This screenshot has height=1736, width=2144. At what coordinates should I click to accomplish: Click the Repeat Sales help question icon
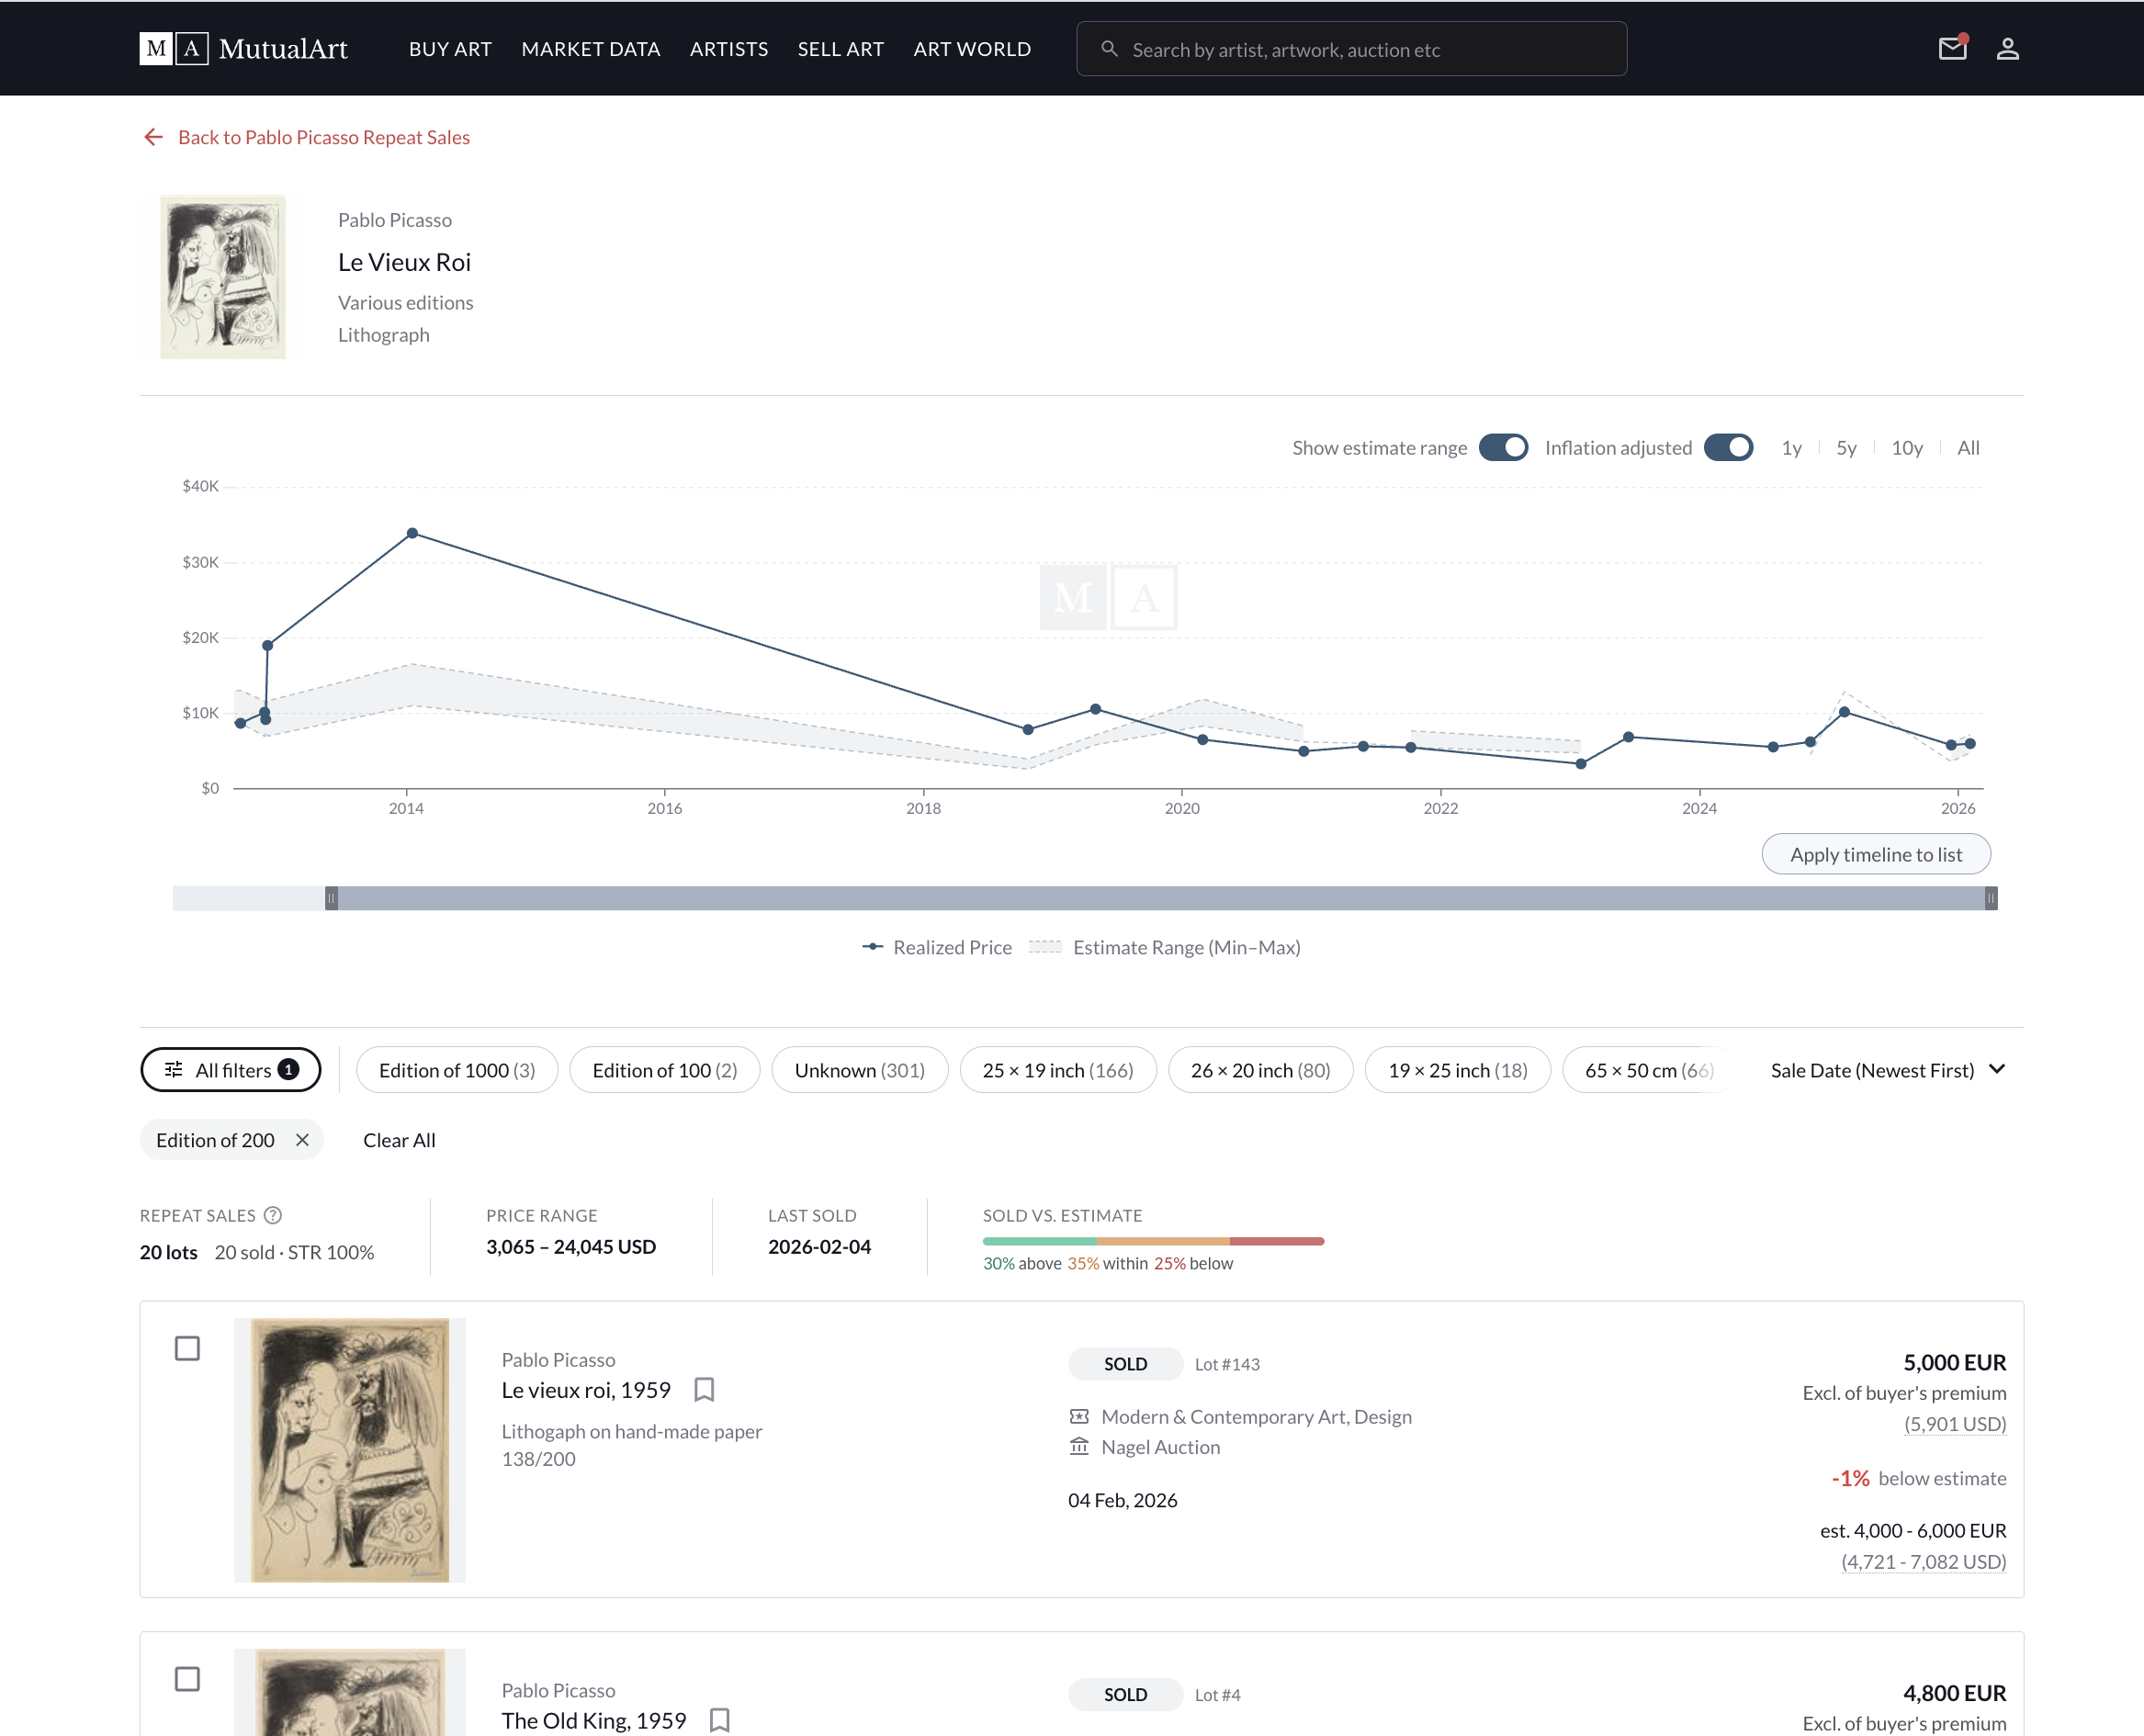tap(272, 1215)
